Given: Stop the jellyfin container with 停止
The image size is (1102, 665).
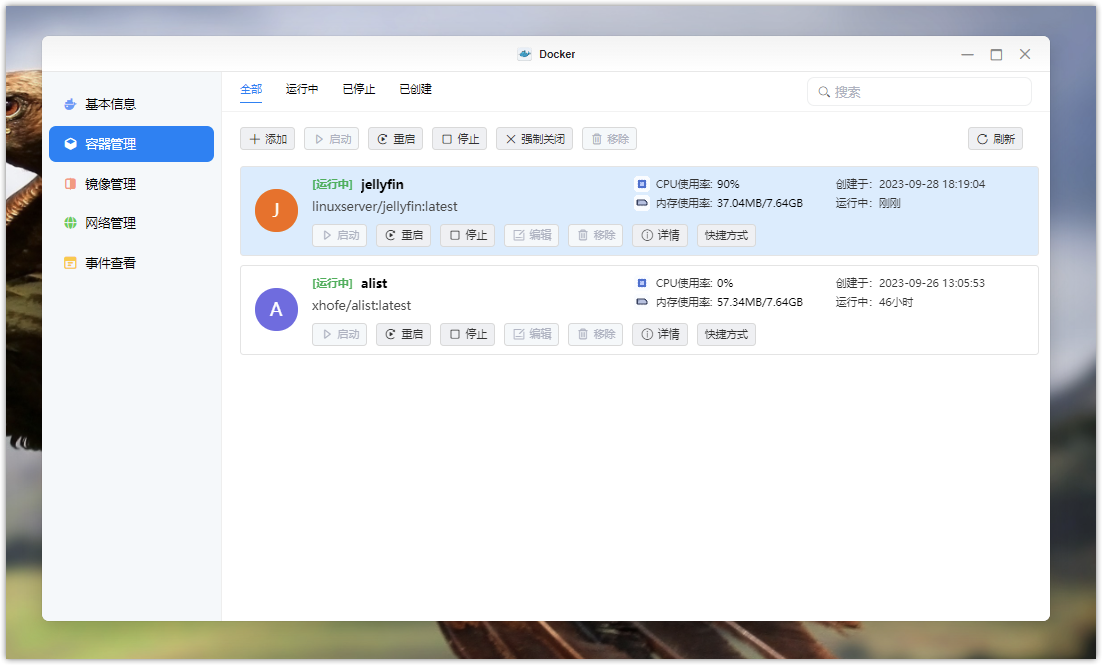Looking at the screenshot, I should point(467,235).
